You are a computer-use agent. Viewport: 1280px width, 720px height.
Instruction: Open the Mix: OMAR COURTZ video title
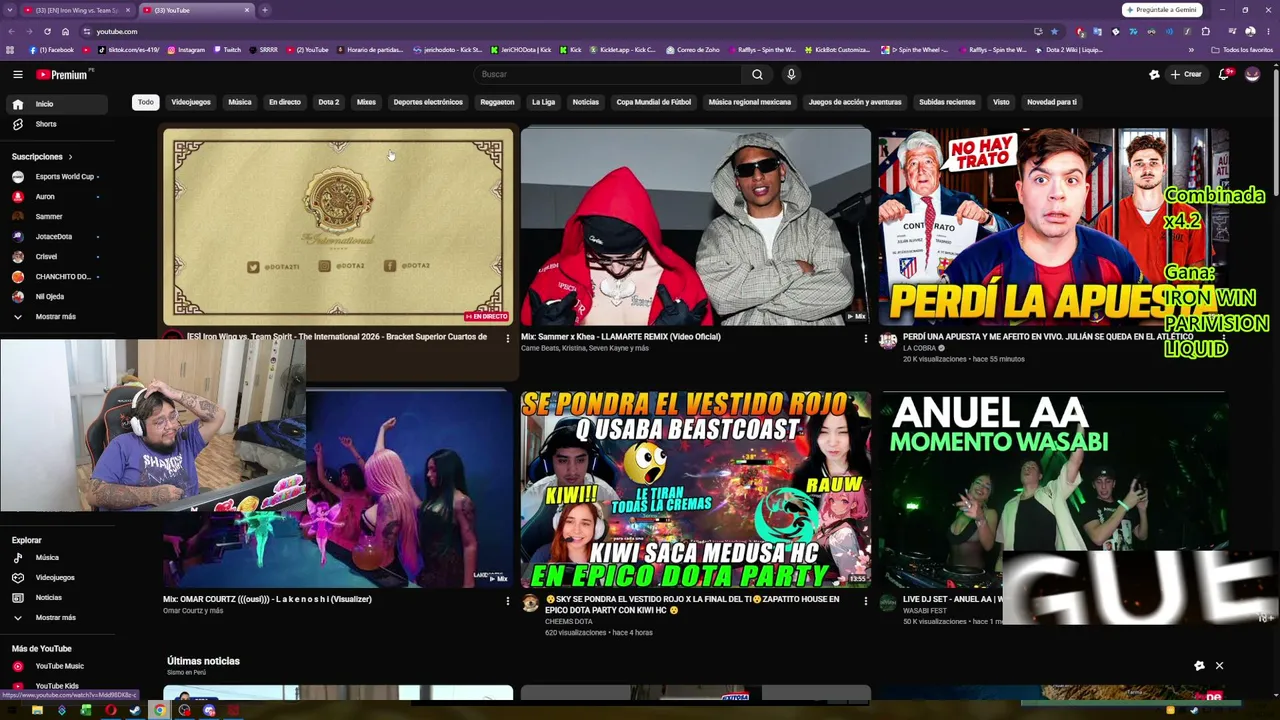pos(267,599)
